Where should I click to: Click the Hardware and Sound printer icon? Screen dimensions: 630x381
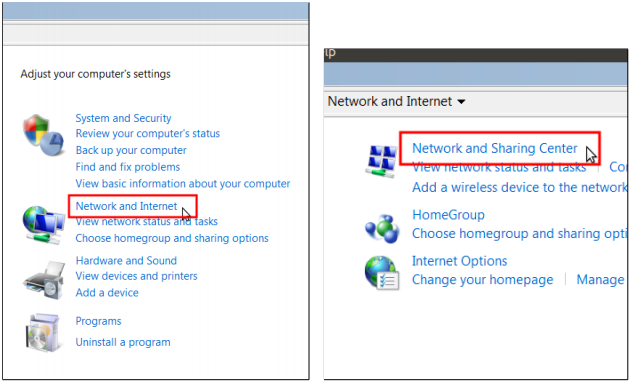44,280
